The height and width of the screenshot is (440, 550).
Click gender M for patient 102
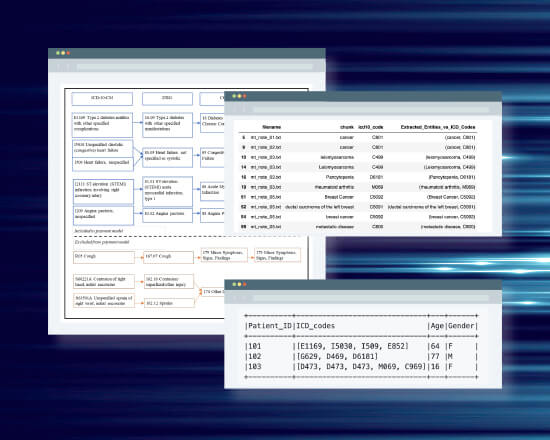450,356
